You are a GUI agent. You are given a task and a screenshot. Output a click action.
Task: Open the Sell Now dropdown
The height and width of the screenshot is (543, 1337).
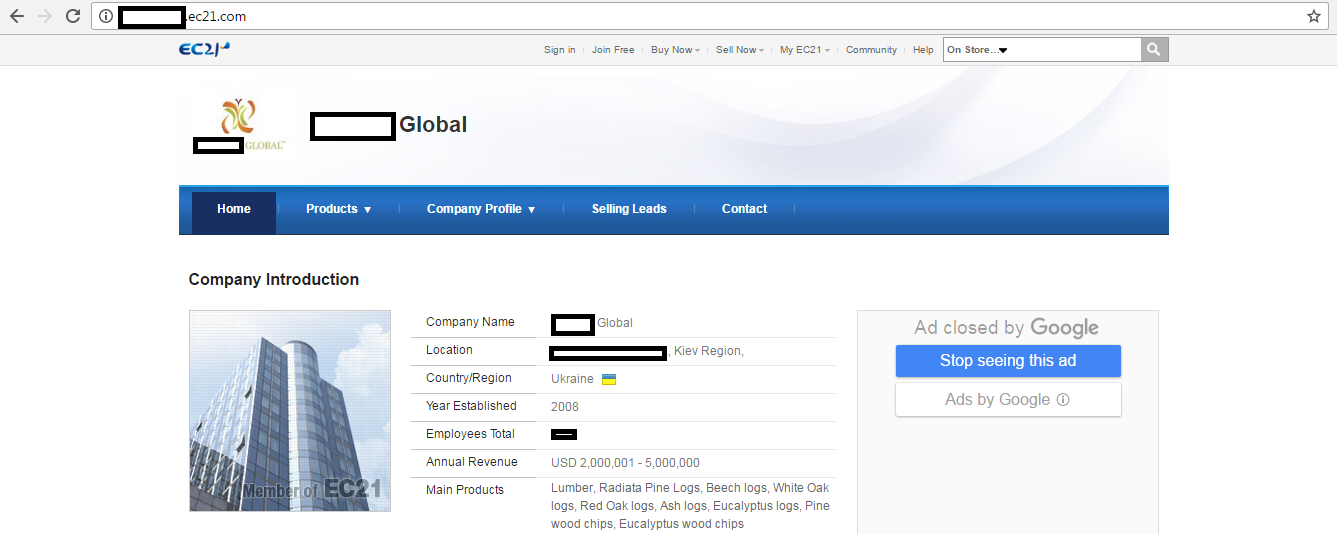pyautogui.click(x=739, y=50)
